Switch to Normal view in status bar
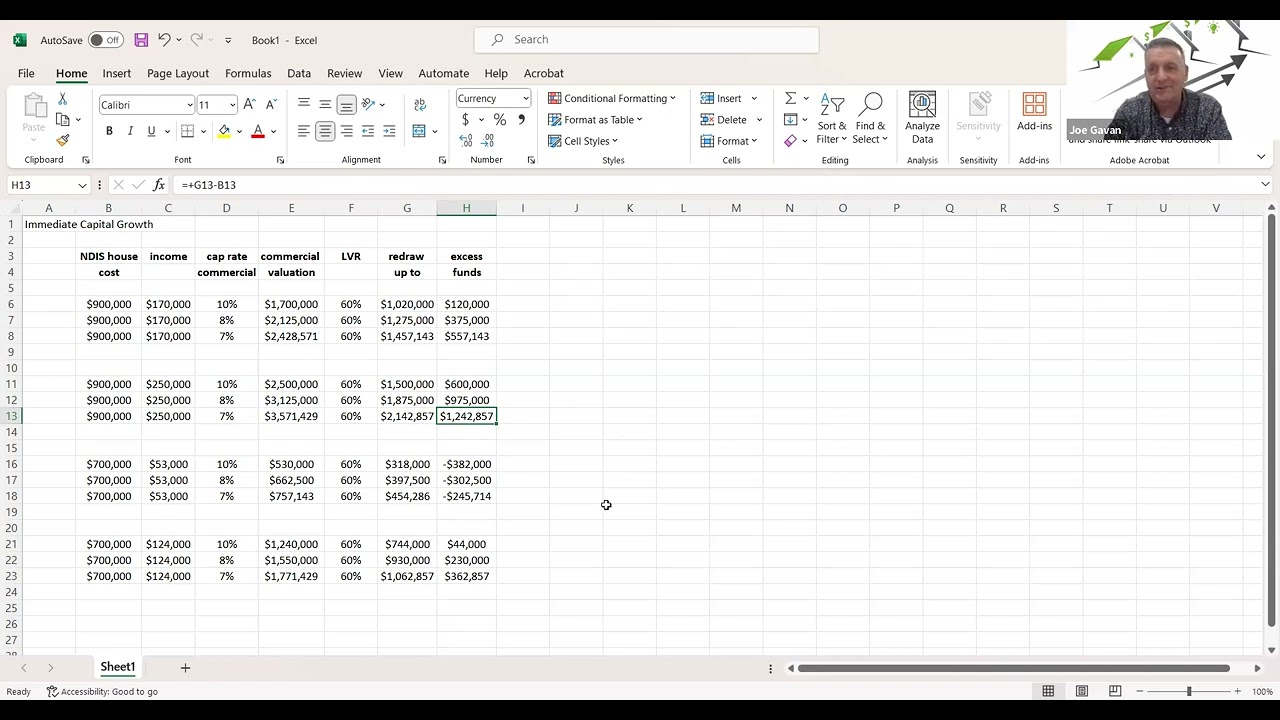 [1048, 691]
